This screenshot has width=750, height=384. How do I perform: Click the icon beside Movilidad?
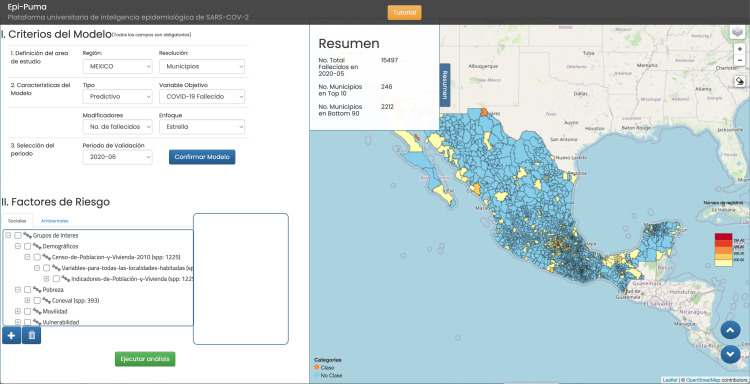(37, 311)
